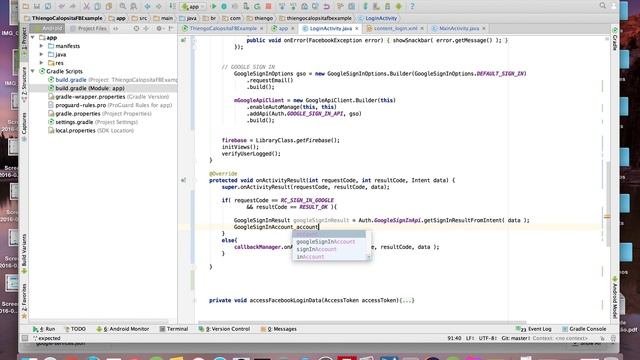640x360 pixels.
Task: Expand the java folder
Action: click(x=41, y=54)
